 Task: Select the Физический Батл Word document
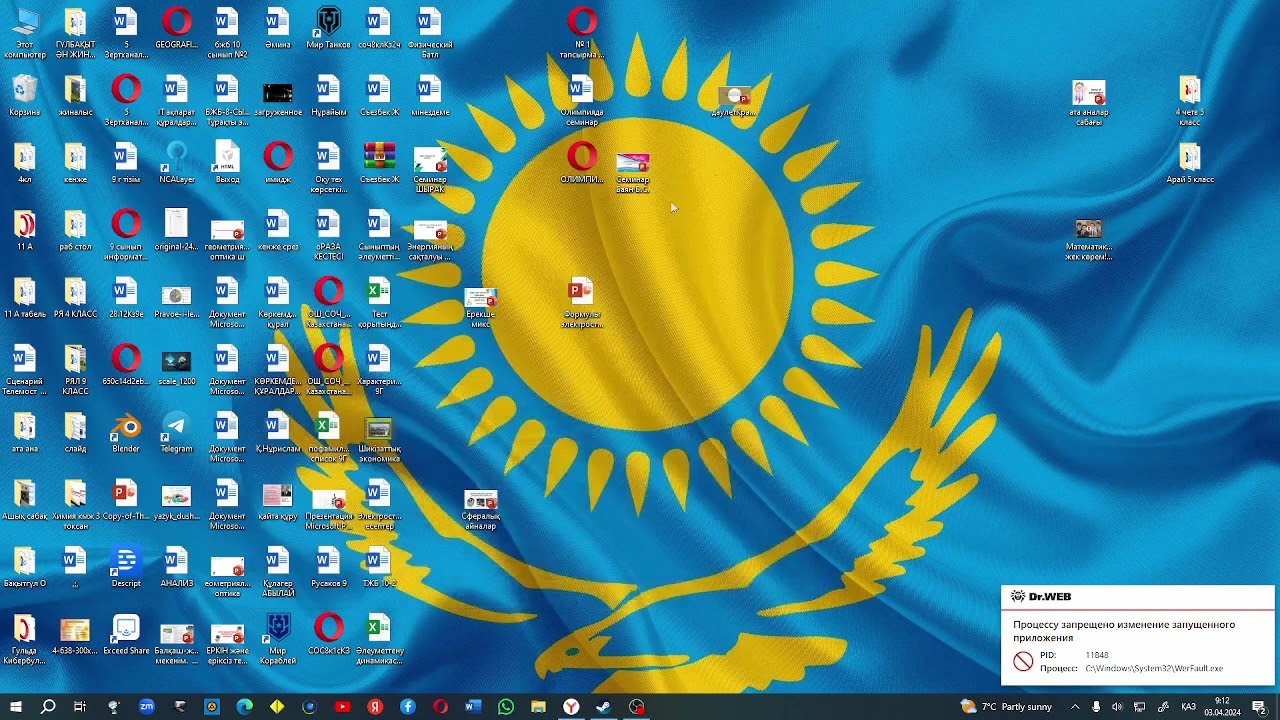coord(430,35)
